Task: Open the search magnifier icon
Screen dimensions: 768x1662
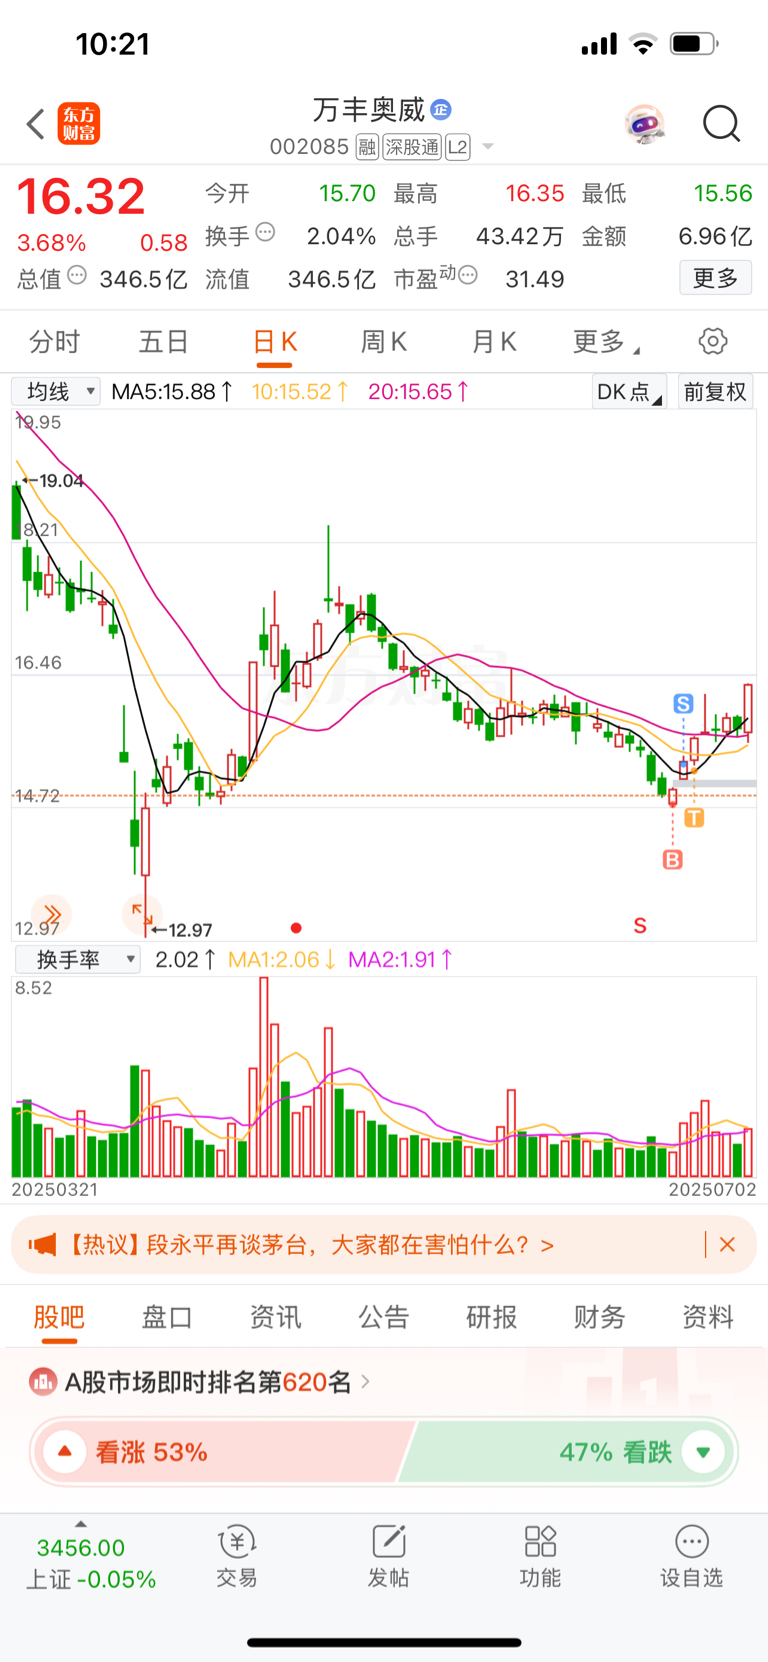Action: point(721,124)
